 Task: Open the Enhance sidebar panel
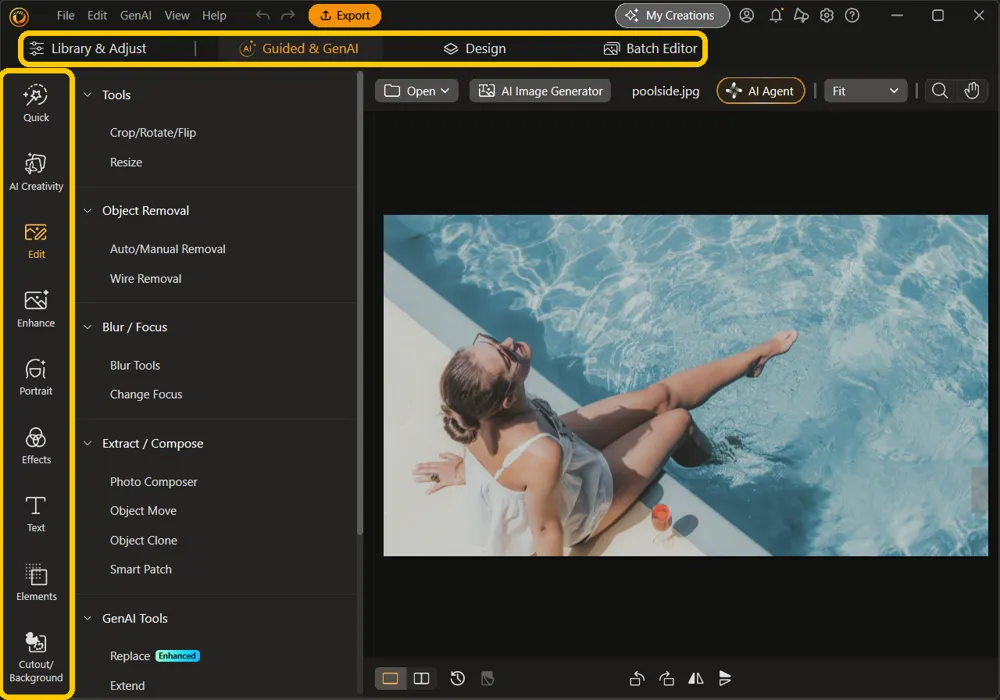pos(36,309)
